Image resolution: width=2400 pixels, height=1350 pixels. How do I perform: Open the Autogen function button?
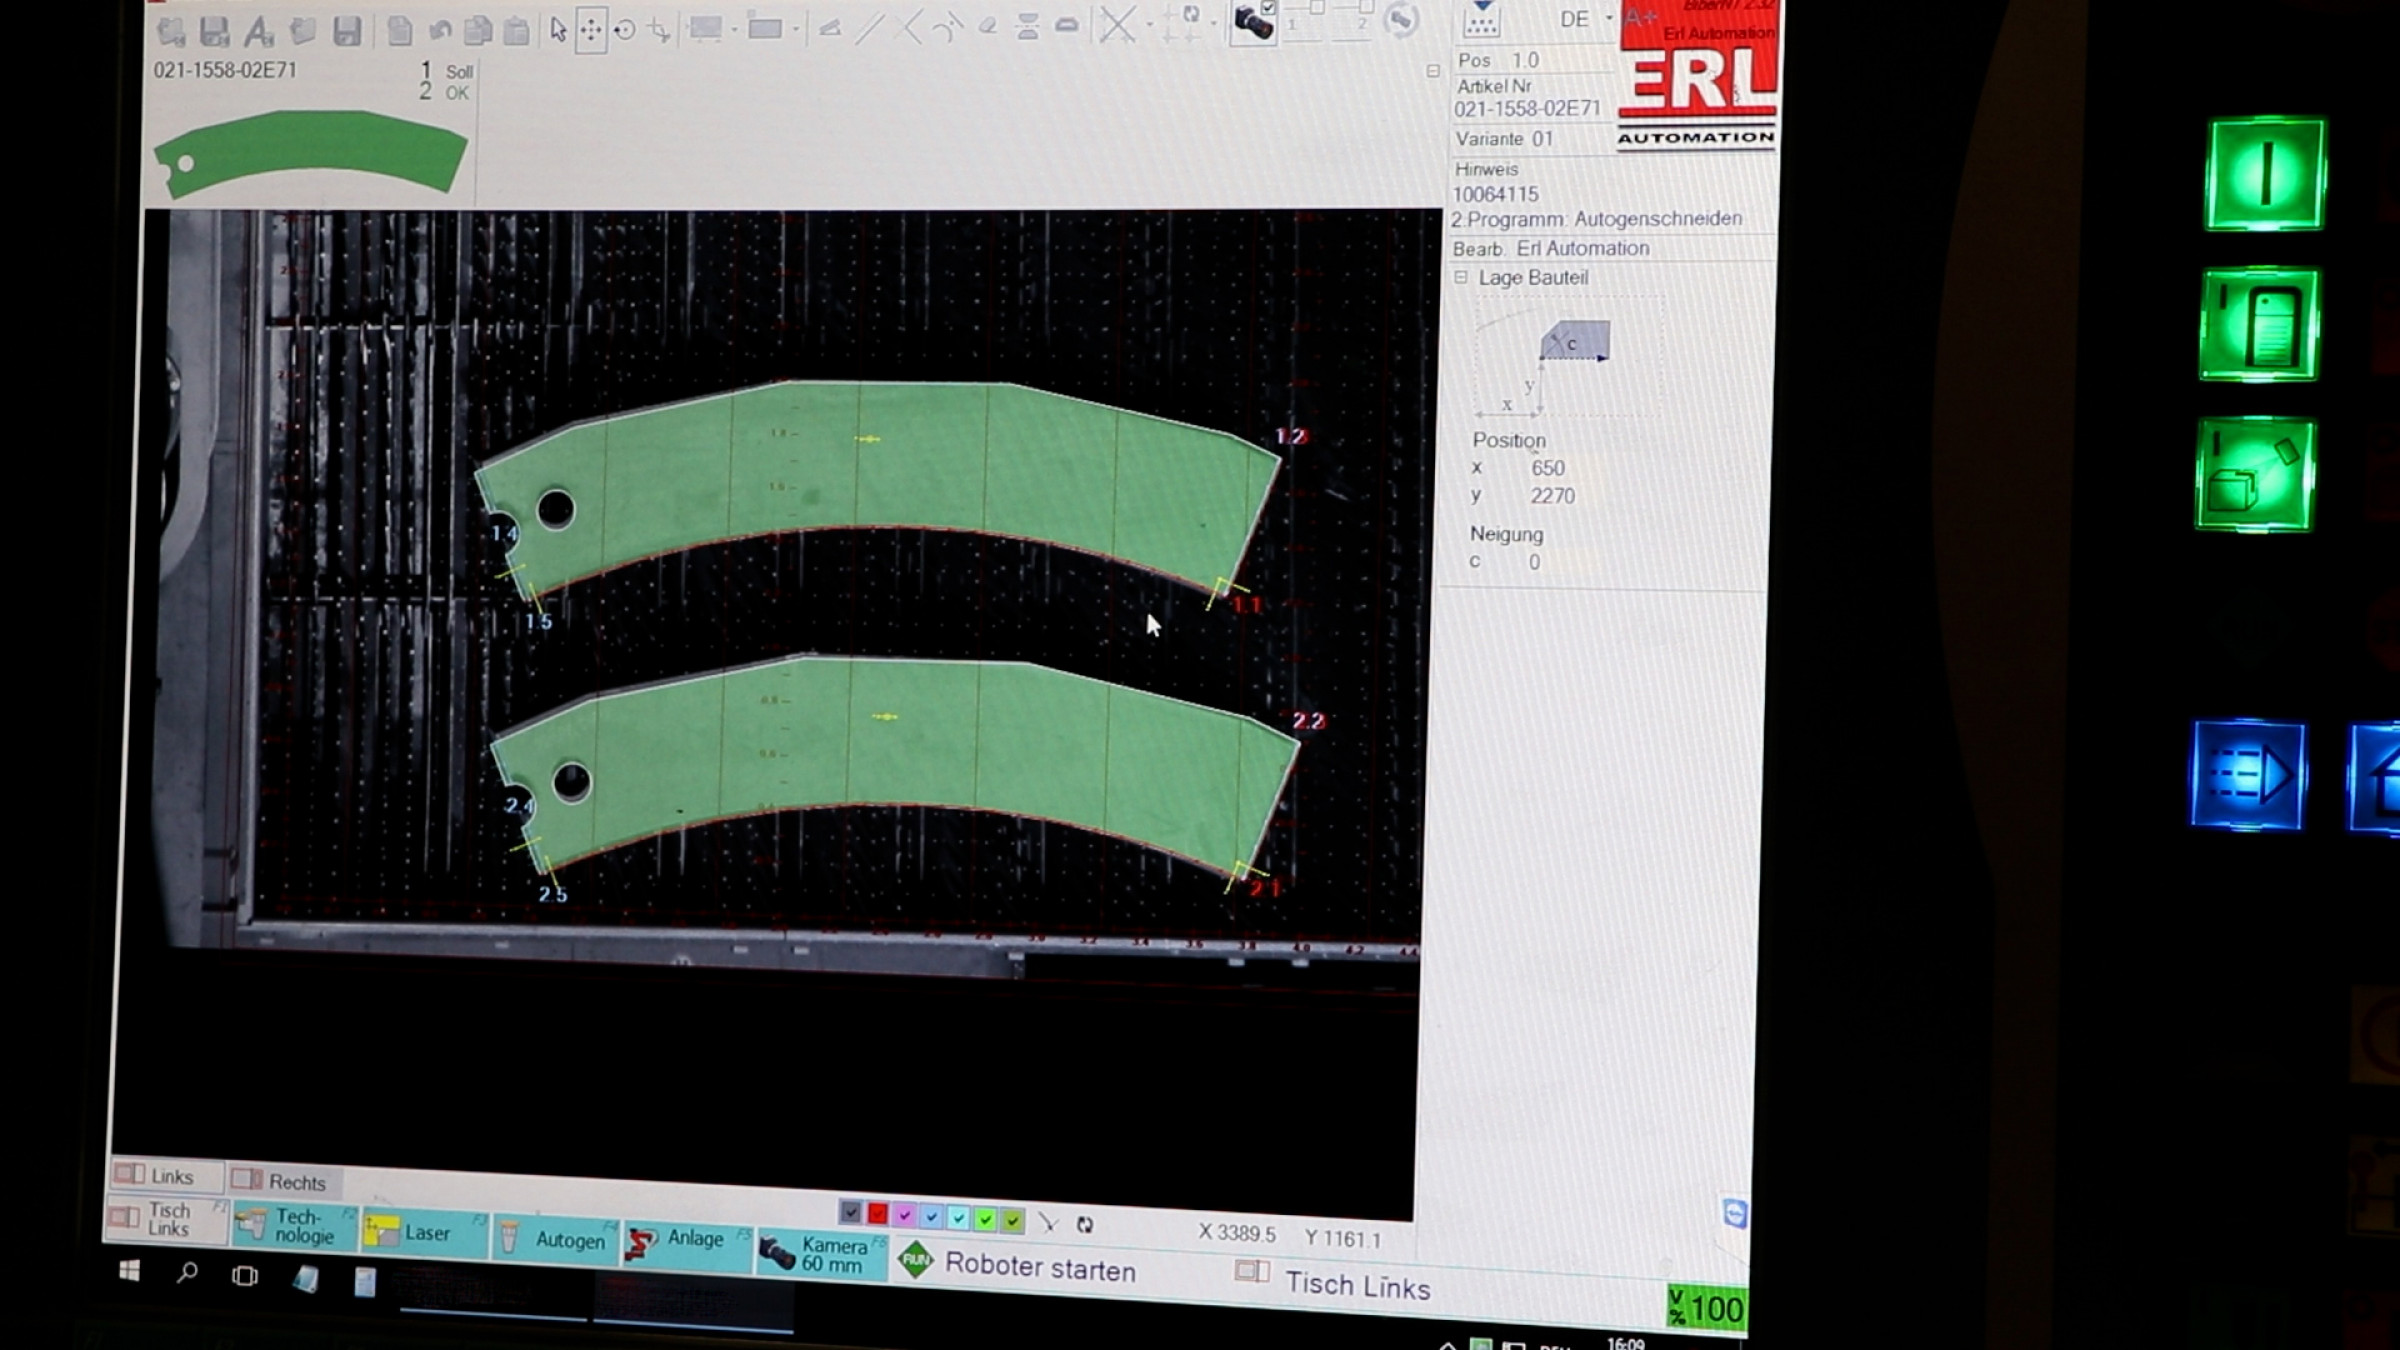coord(557,1240)
